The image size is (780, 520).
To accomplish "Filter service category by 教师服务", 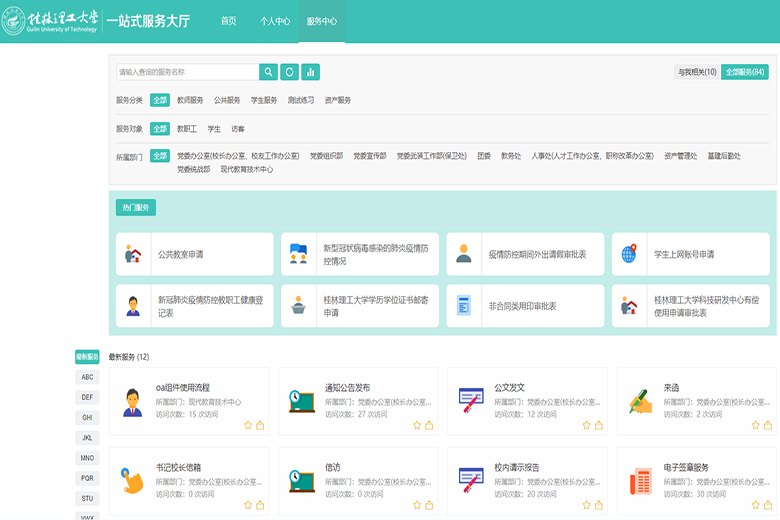I will (190, 100).
